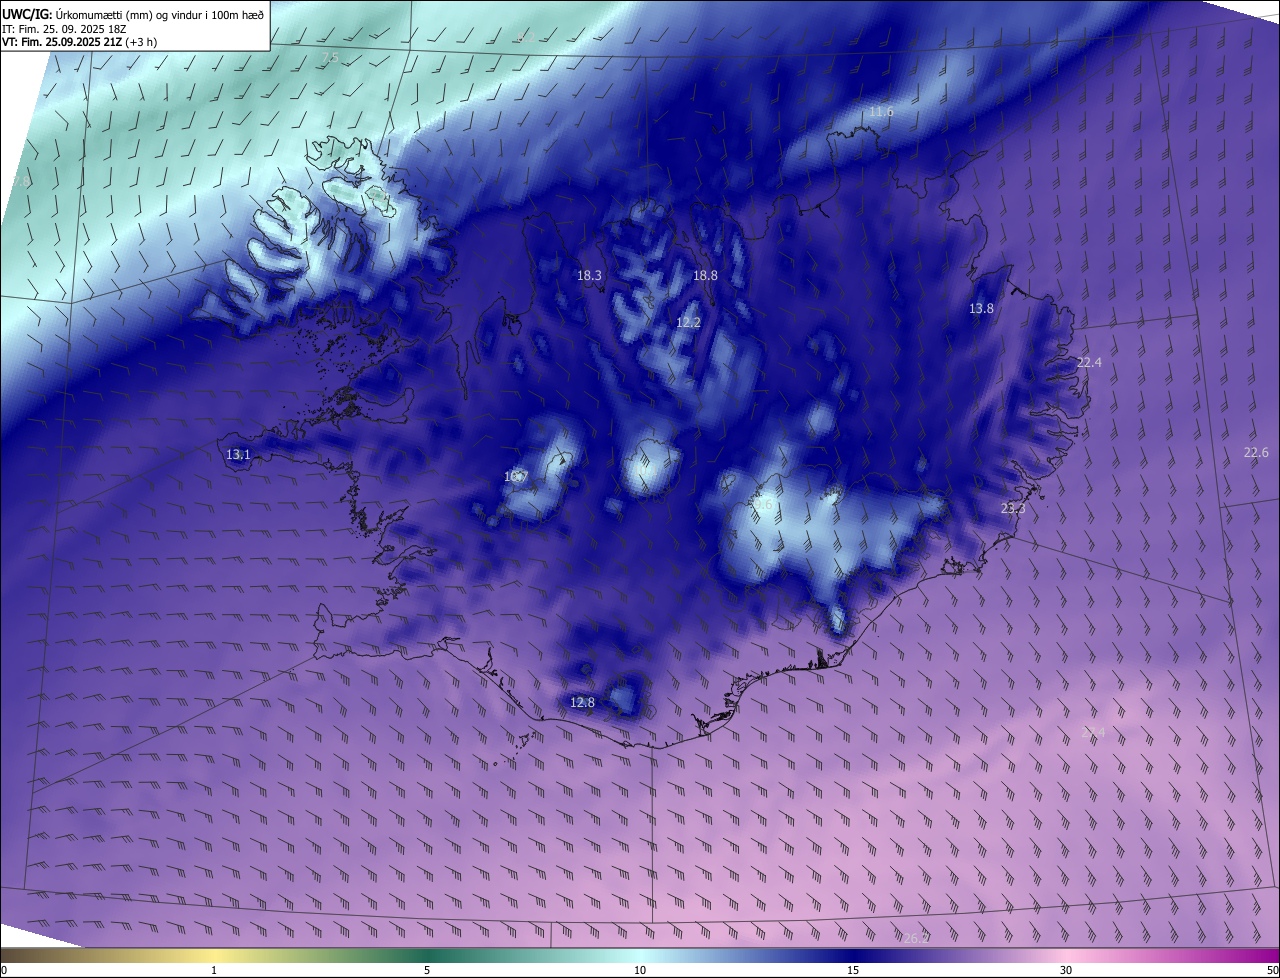
Task: Click the 18.8 value on the map
Action: point(705,275)
